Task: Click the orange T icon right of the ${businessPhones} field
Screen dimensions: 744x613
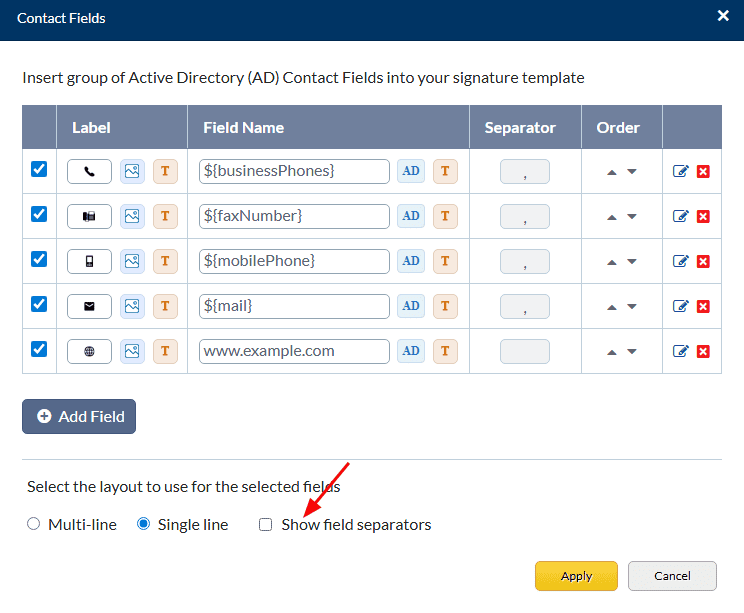Action: pyautogui.click(x=445, y=171)
